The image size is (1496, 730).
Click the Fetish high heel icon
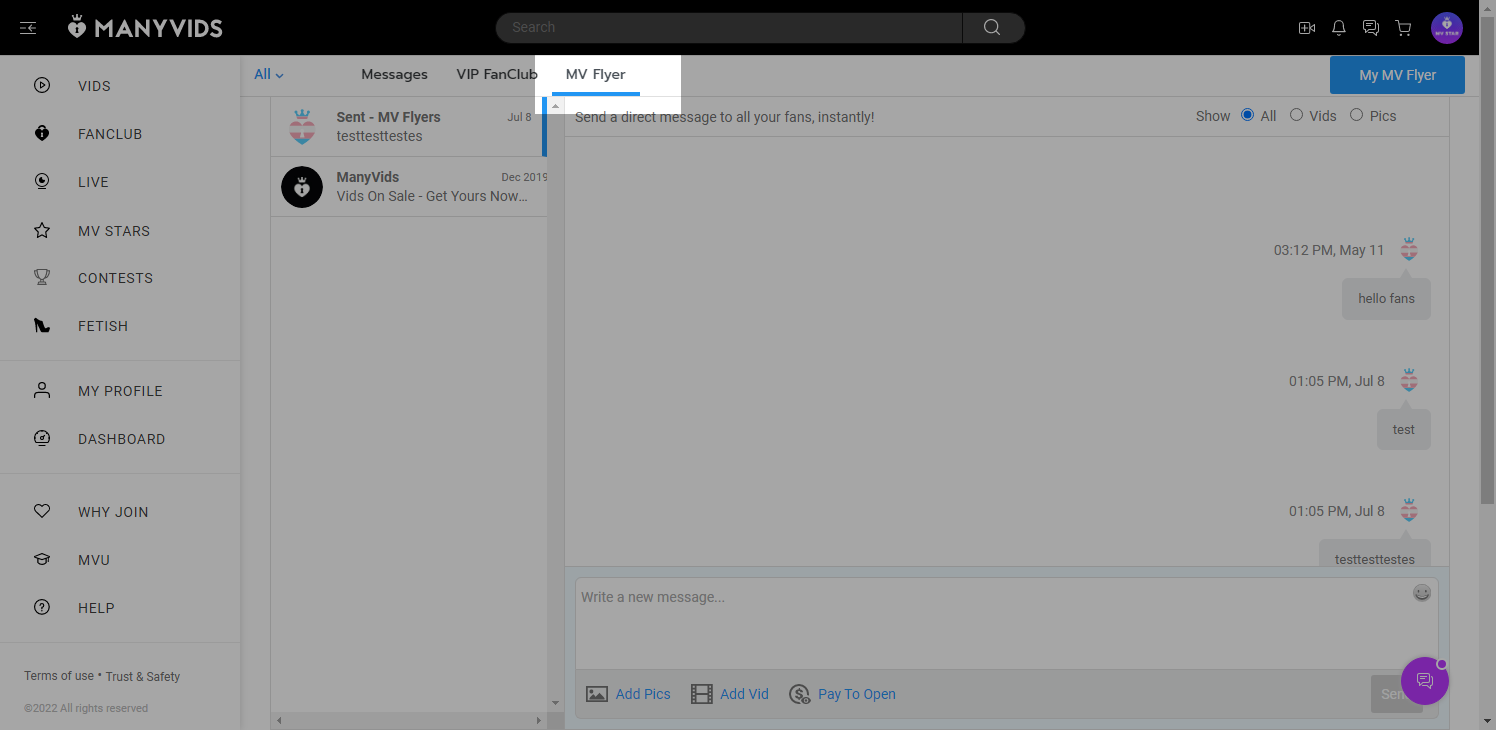coord(42,326)
